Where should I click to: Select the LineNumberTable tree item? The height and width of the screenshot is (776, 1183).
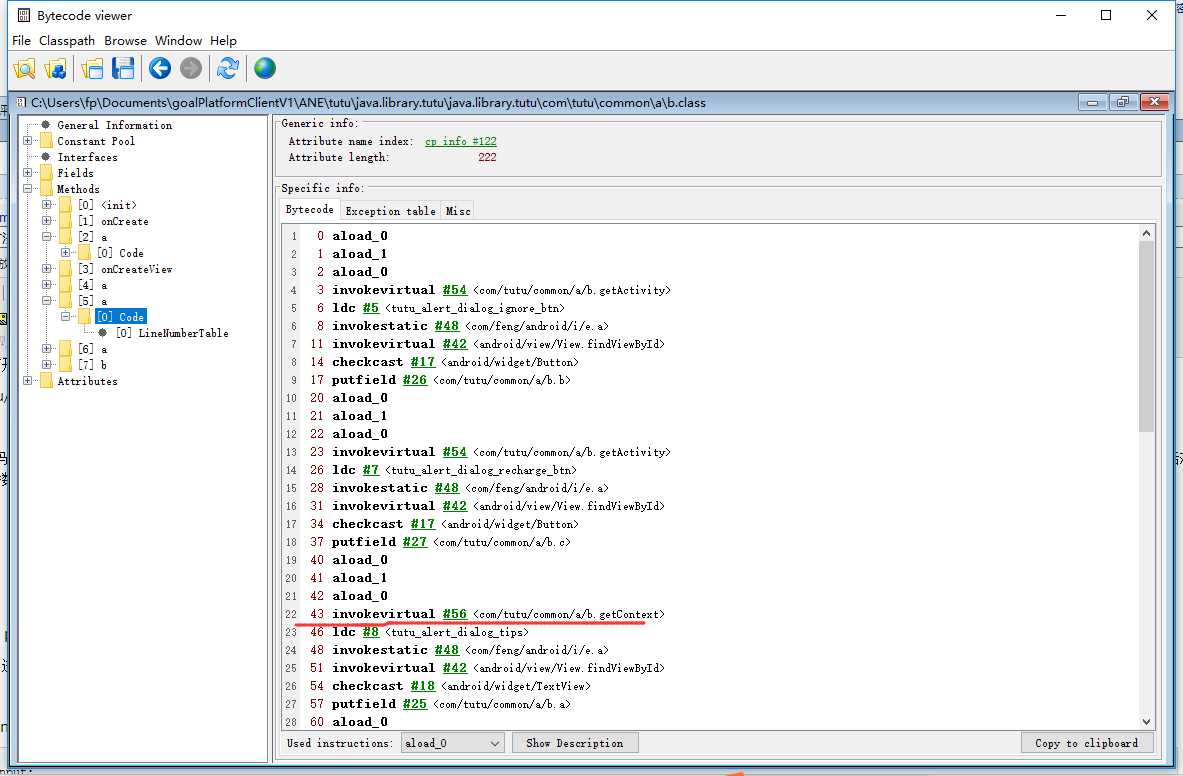[x=172, y=333]
